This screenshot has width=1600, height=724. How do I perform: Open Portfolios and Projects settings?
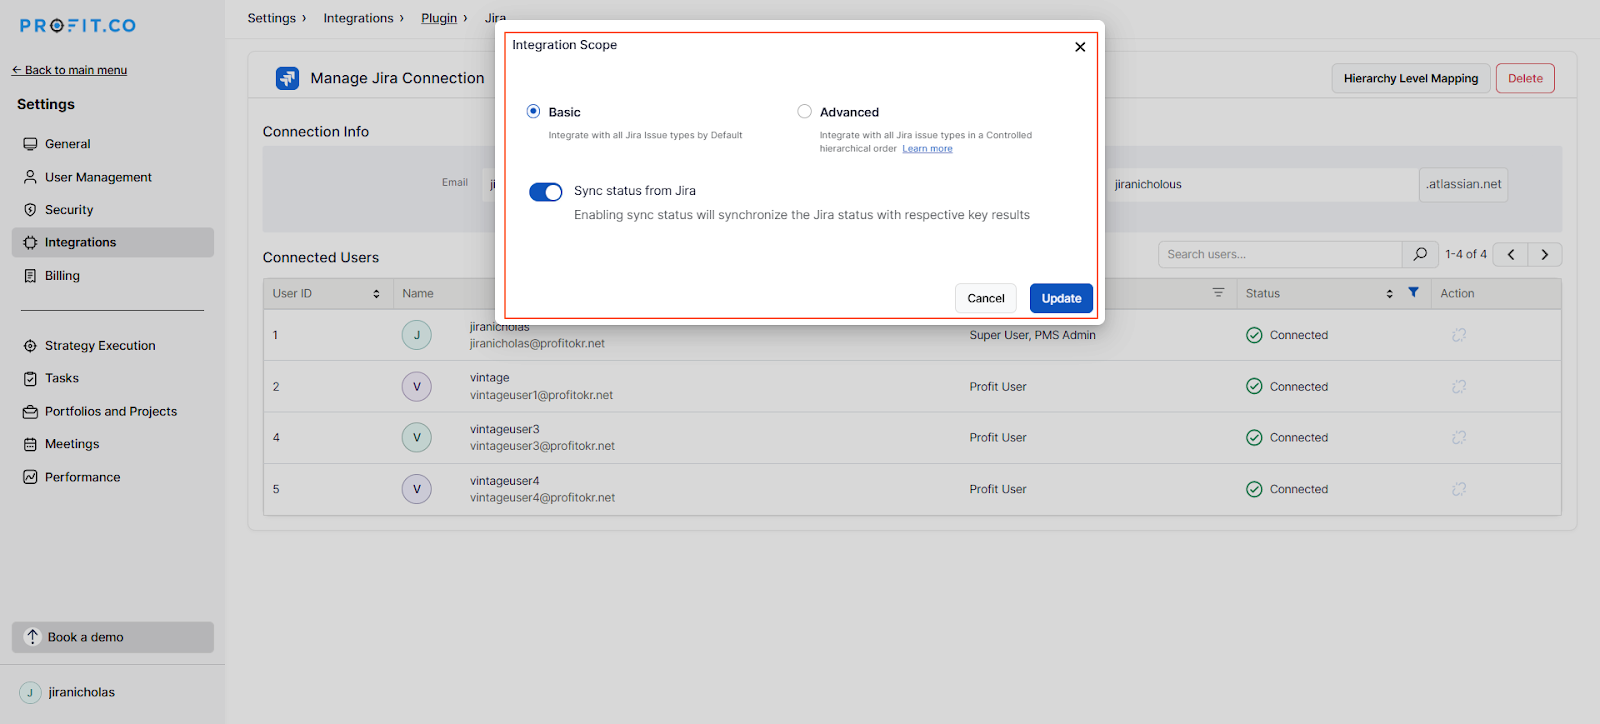(x=112, y=411)
